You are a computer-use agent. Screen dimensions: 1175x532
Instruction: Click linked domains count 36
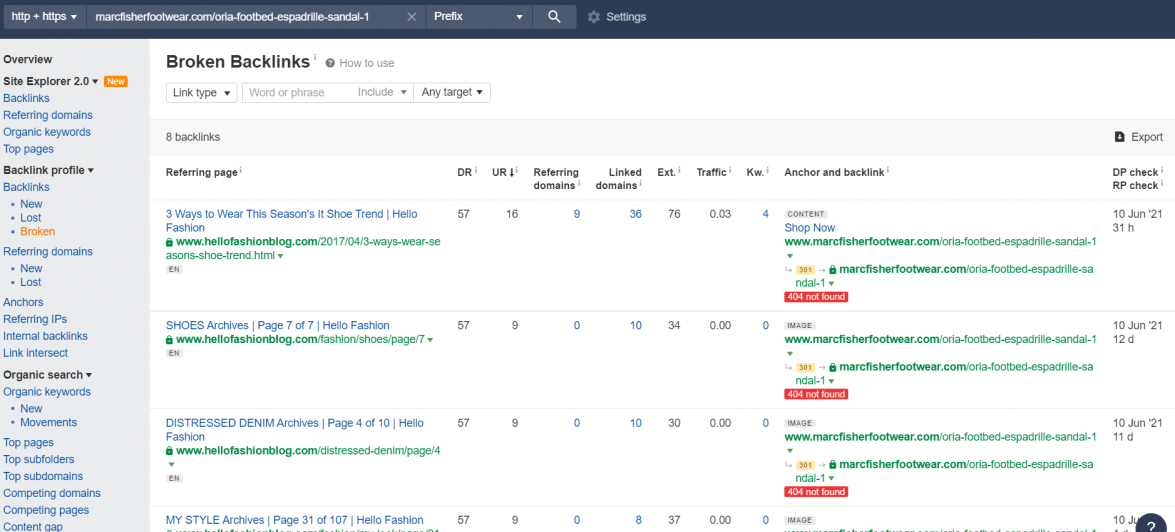[635, 214]
